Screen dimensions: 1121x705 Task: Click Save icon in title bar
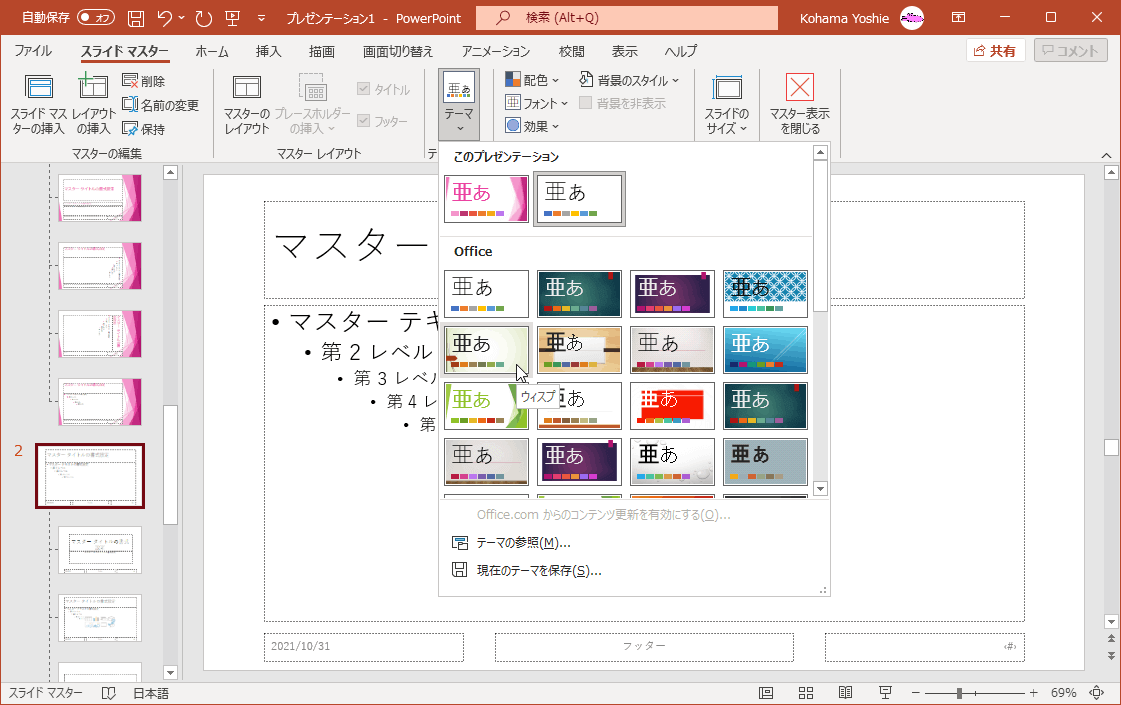[x=136, y=18]
